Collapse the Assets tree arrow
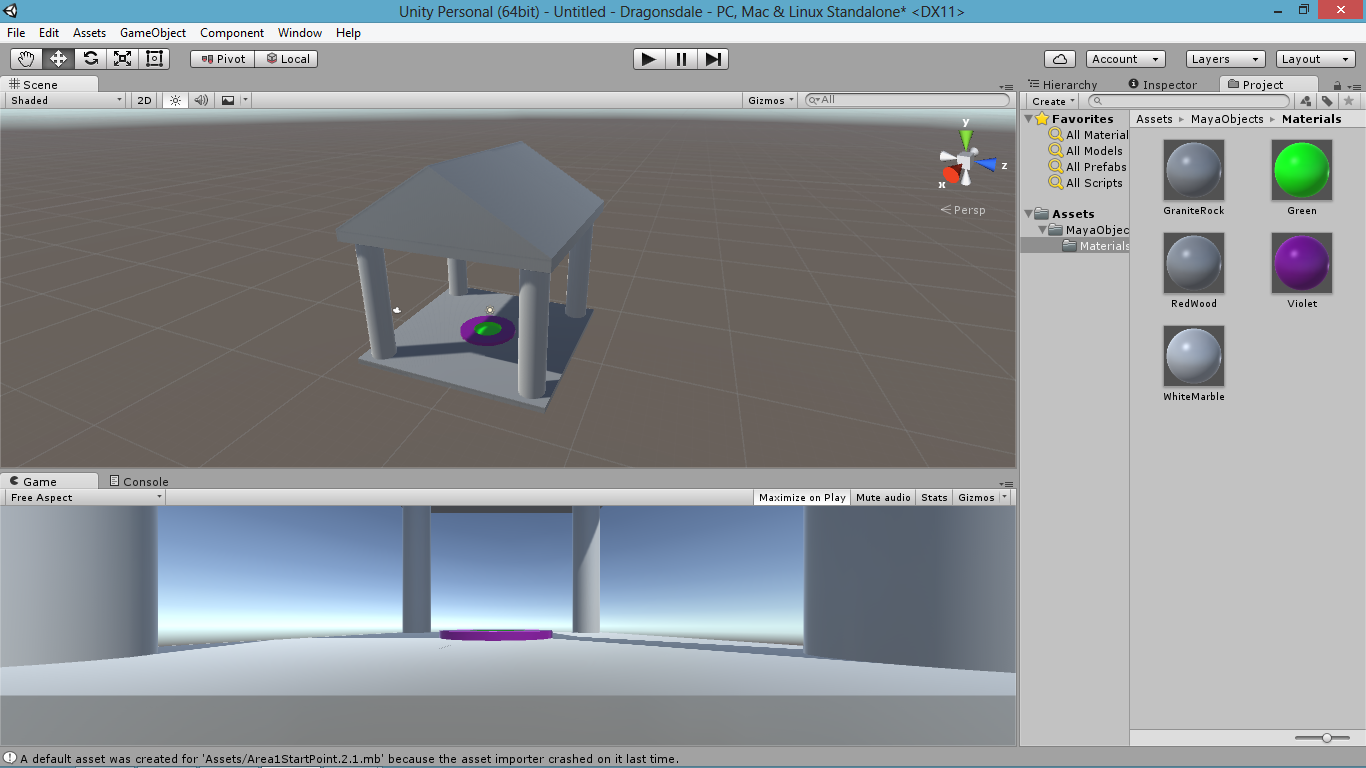This screenshot has height=768, width=1366. click(x=1029, y=214)
